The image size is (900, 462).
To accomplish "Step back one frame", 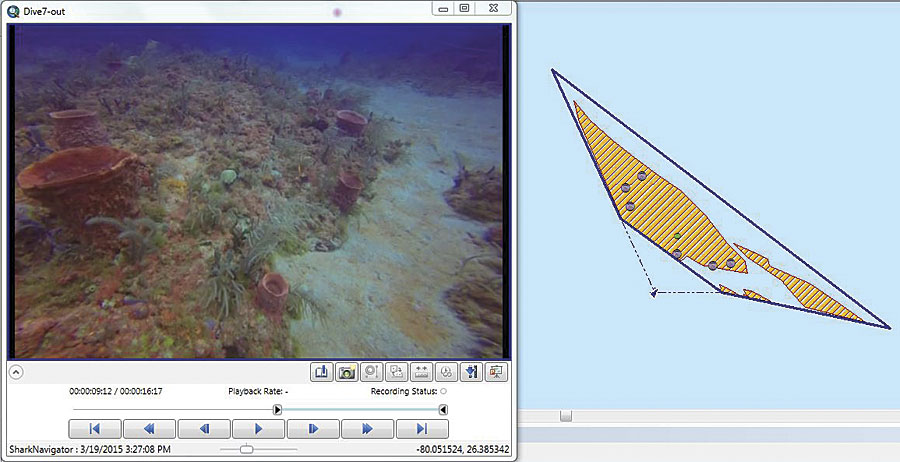I will tap(204, 429).
